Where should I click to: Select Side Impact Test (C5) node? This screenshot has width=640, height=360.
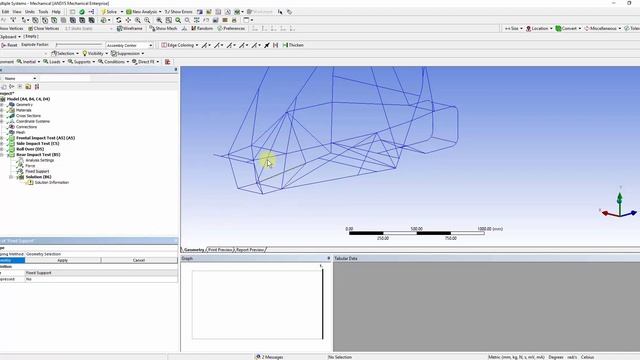coord(38,144)
